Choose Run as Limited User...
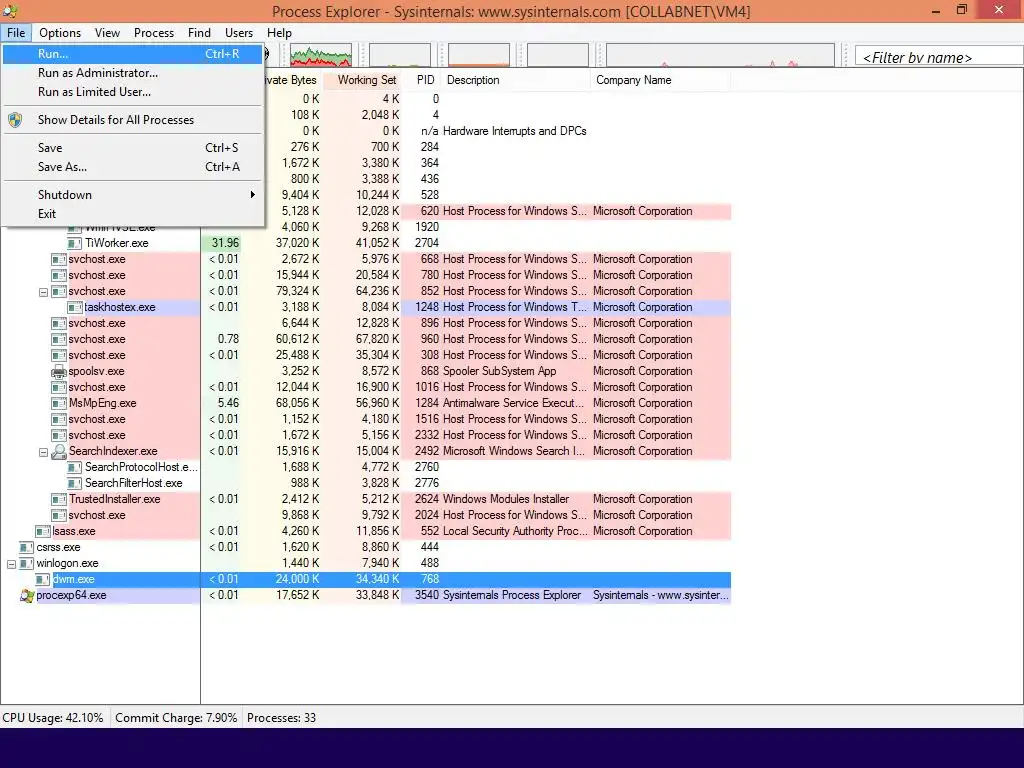The height and width of the screenshot is (768, 1024). pyautogui.click(x=133, y=92)
